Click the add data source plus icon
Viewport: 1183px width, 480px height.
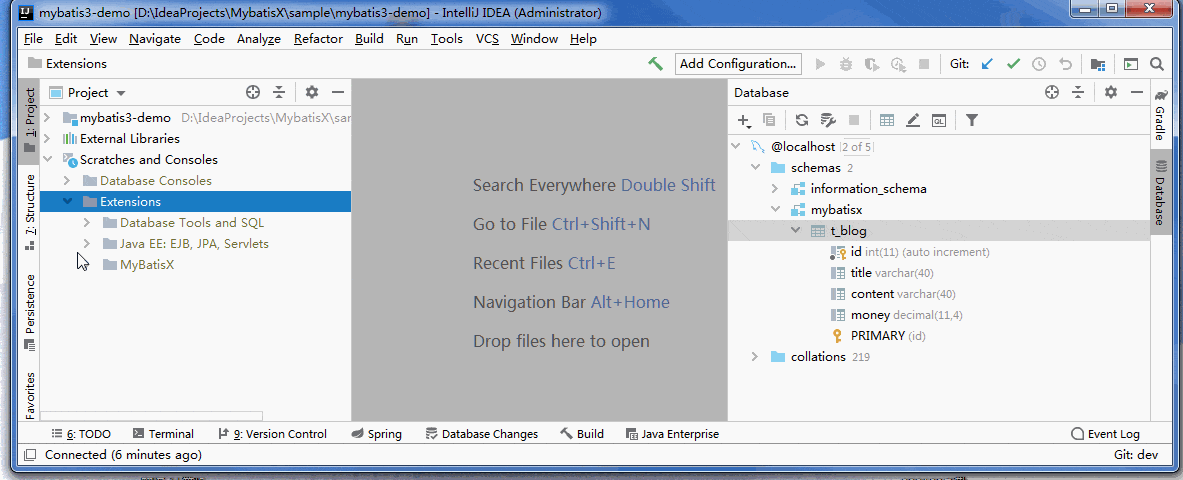pos(744,120)
